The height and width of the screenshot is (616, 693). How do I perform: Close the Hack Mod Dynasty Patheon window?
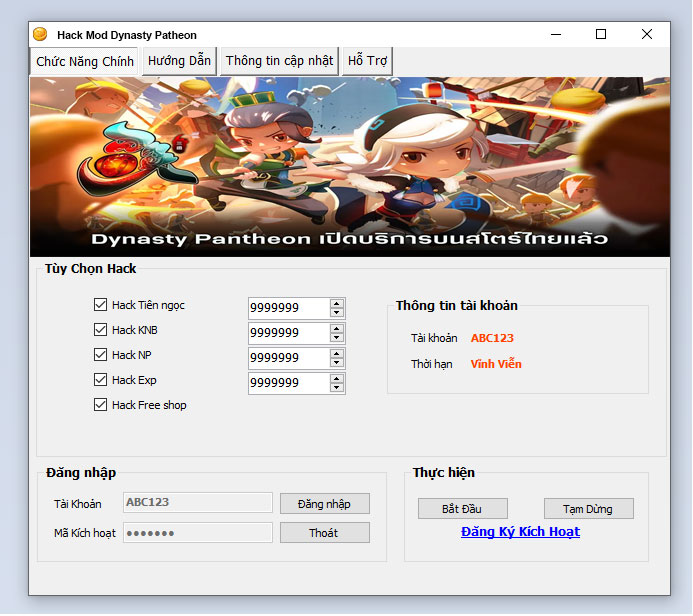pos(647,34)
